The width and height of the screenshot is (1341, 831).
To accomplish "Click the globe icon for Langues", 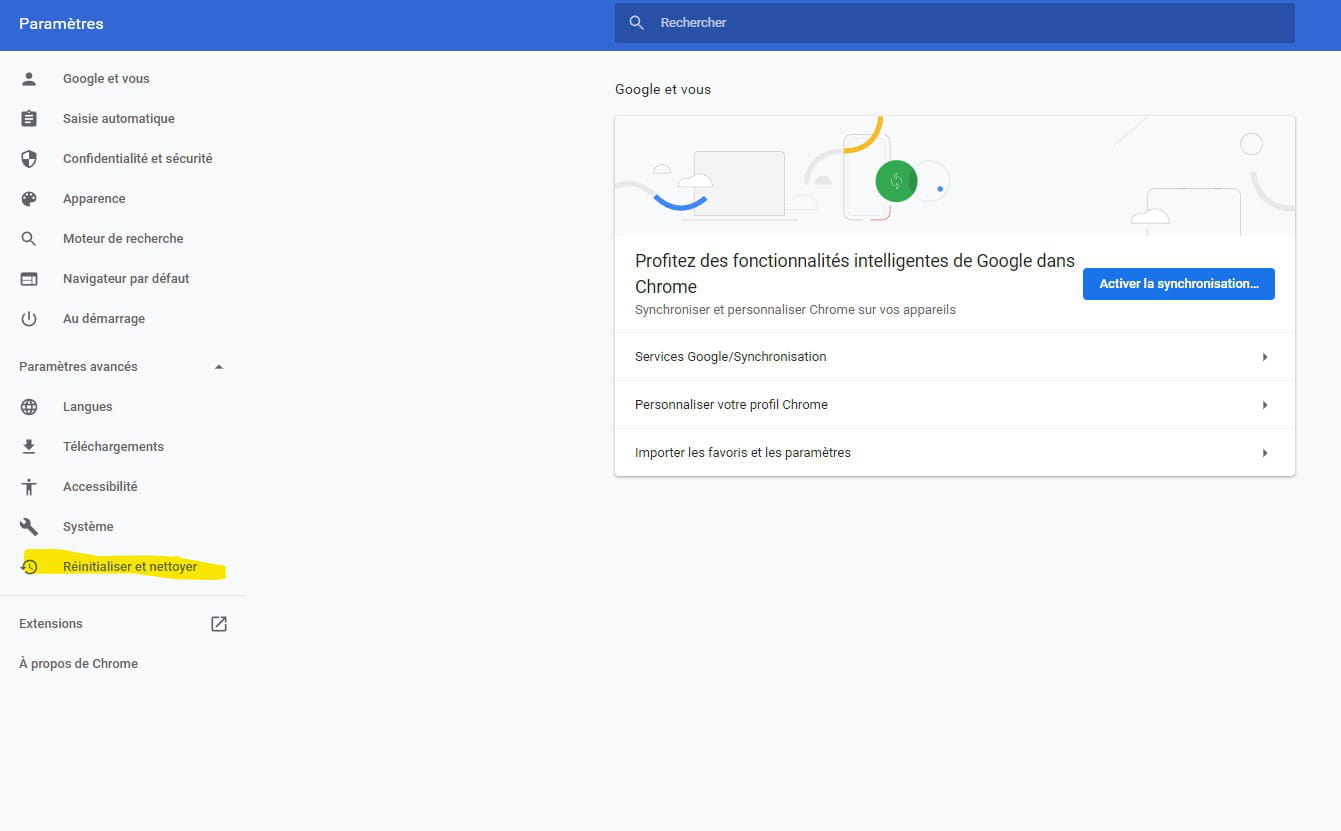I will pos(29,407).
